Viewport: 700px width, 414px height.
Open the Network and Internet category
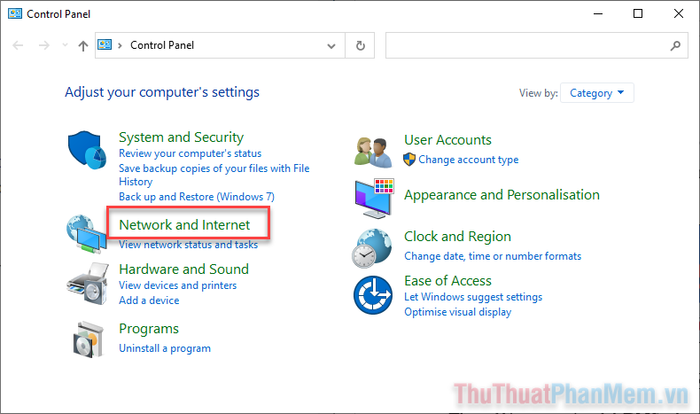click(x=184, y=225)
